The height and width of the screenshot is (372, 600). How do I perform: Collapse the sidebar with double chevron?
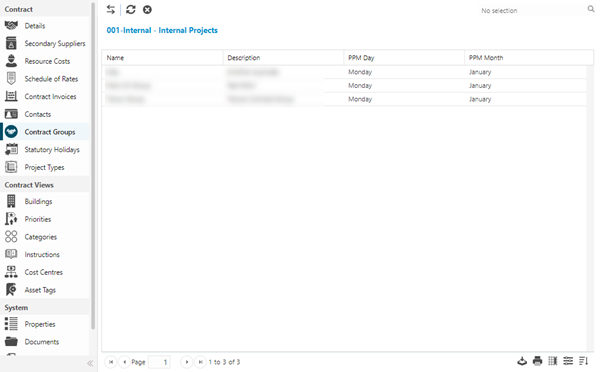click(x=90, y=363)
